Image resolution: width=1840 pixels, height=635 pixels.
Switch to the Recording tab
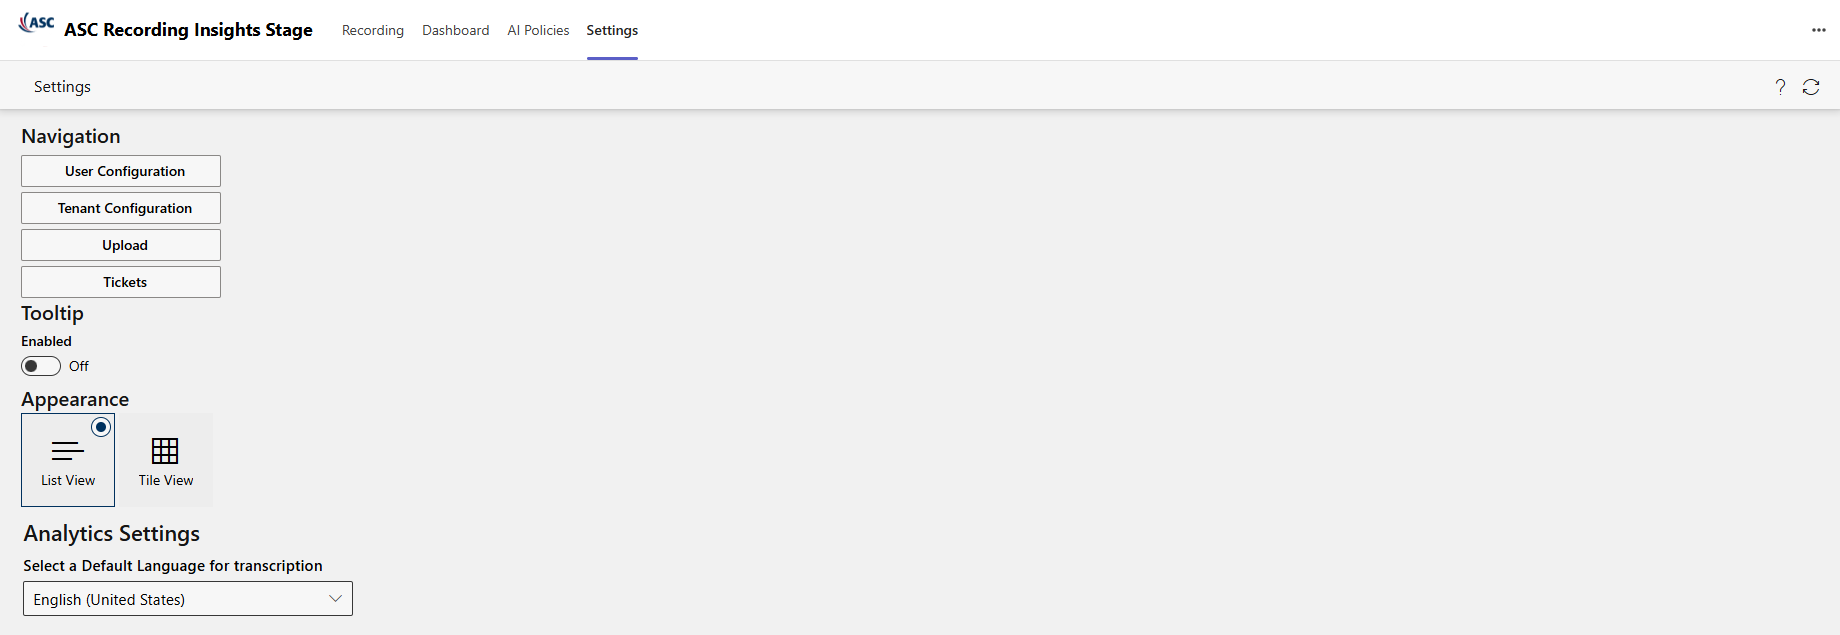373,30
